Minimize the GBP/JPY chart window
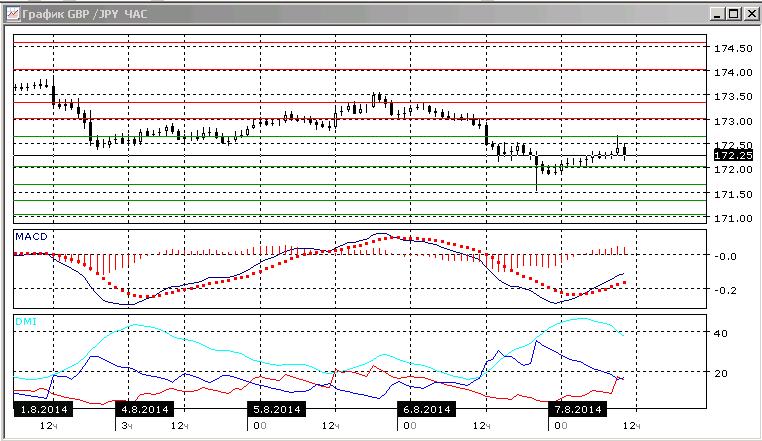This screenshot has width=762, height=441. 717,14
